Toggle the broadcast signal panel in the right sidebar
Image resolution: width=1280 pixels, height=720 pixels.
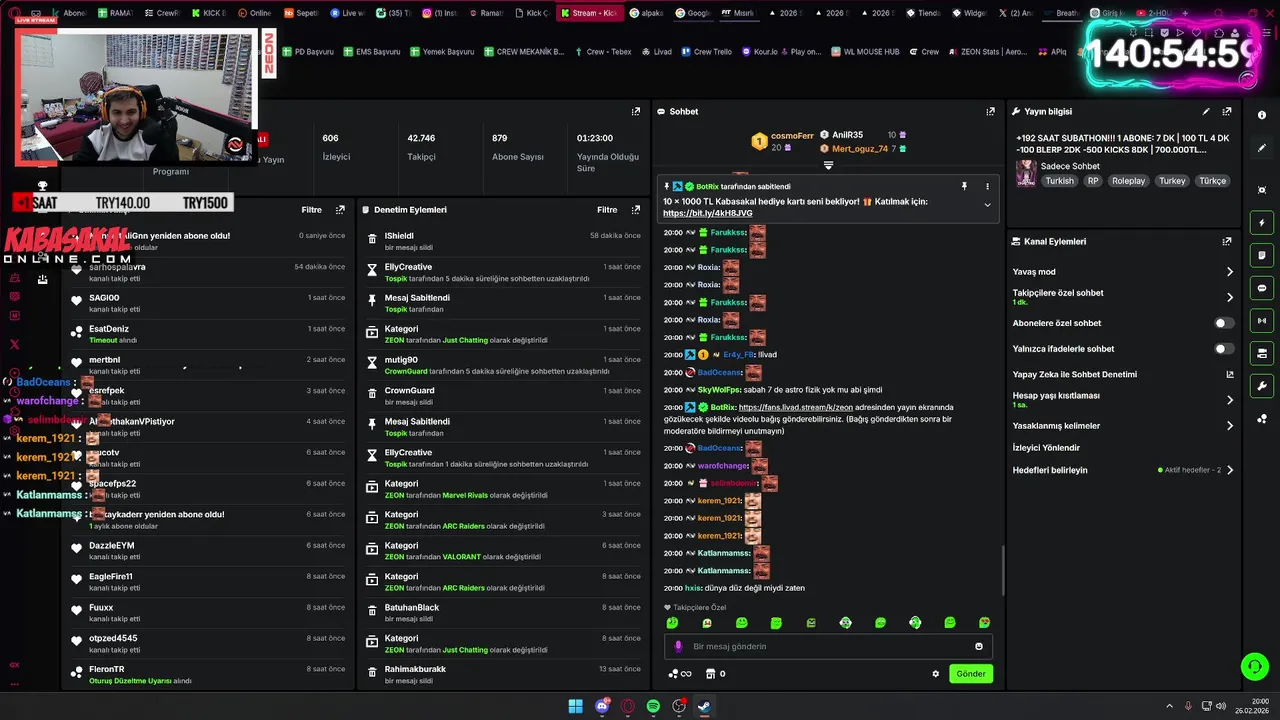tap(1262, 321)
